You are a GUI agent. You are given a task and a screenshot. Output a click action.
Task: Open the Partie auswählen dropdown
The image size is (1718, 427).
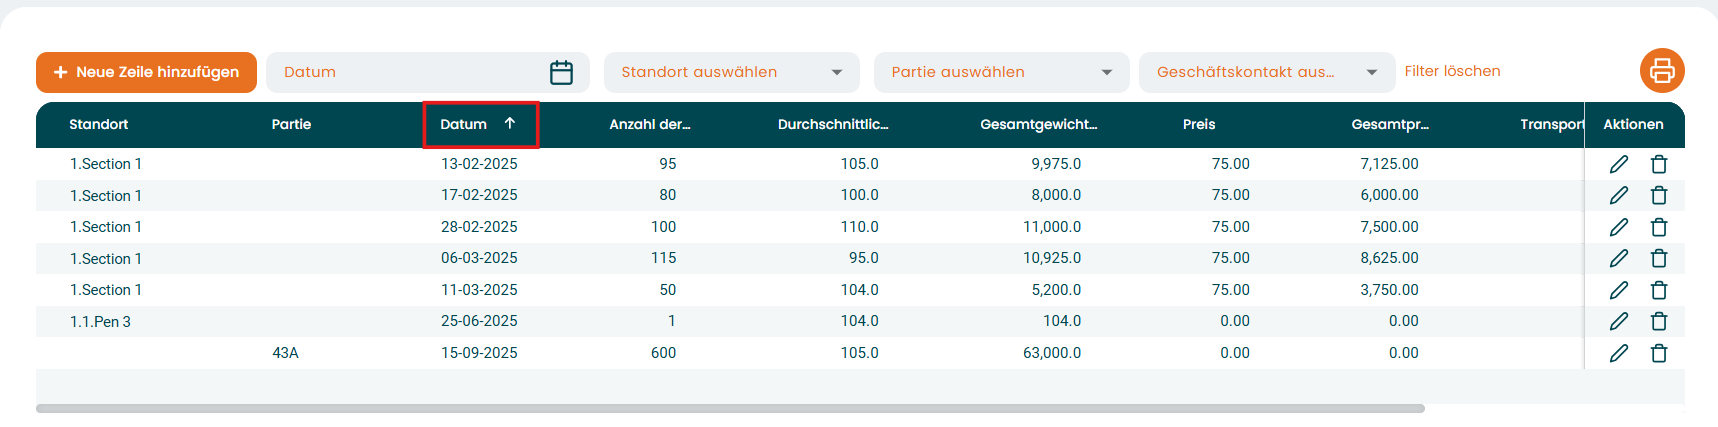click(x=1002, y=72)
